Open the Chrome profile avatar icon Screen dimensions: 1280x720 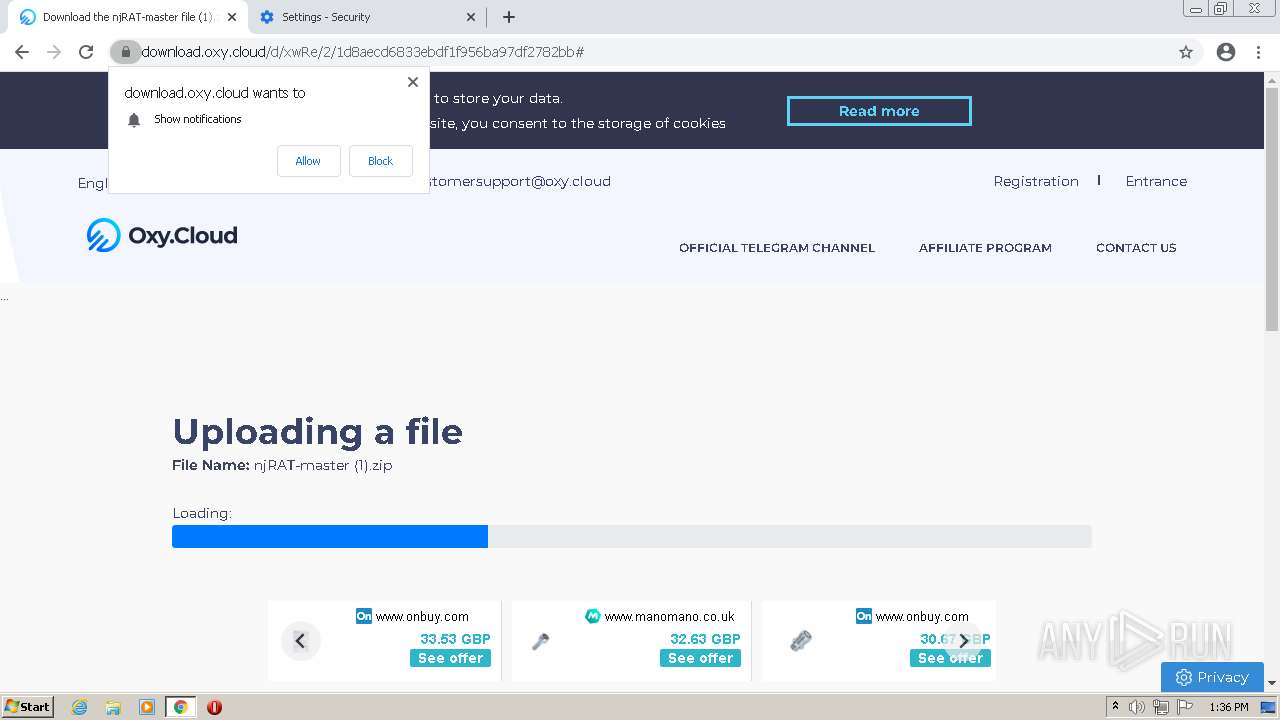(1226, 52)
